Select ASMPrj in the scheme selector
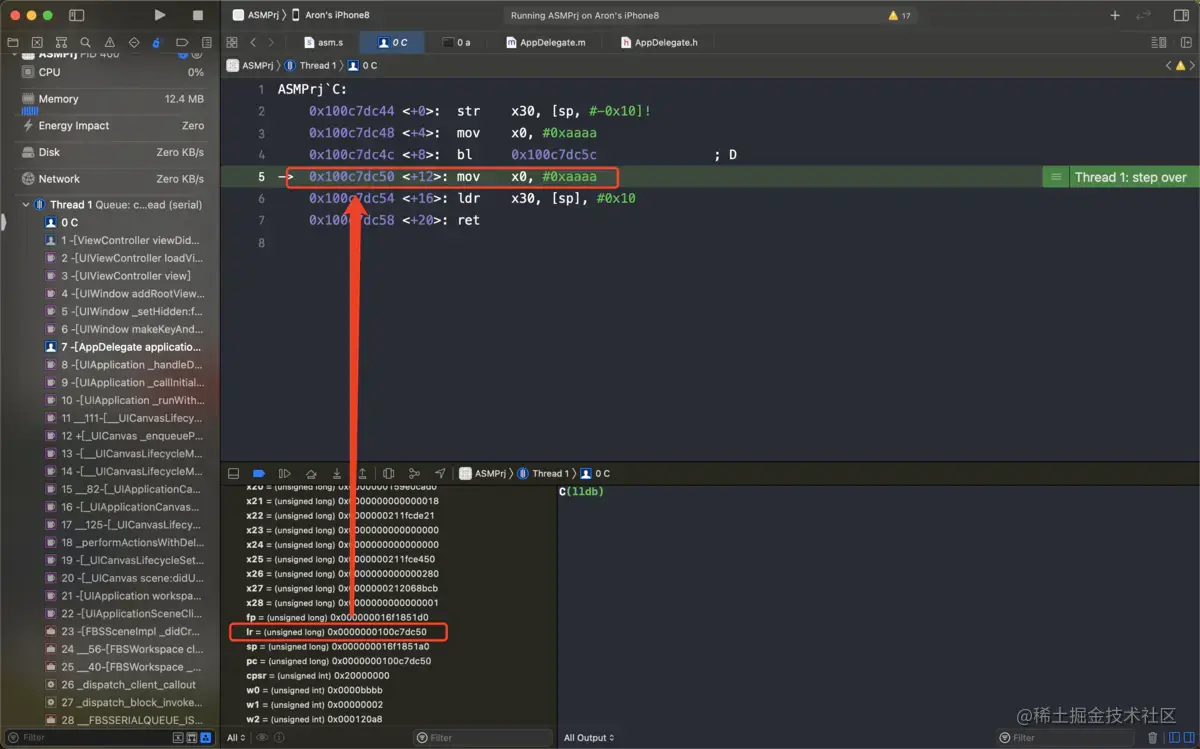This screenshot has width=1200, height=749. pyautogui.click(x=257, y=15)
